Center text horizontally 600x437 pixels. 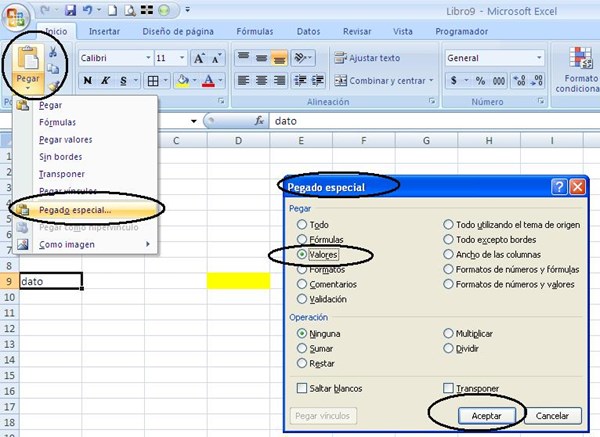point(261,81)
